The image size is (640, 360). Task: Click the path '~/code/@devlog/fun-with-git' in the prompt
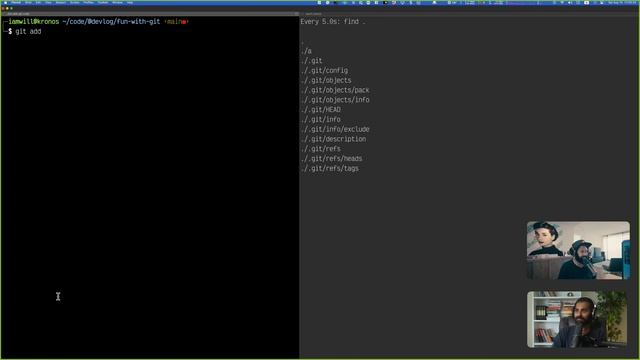[x=111, y=22]
